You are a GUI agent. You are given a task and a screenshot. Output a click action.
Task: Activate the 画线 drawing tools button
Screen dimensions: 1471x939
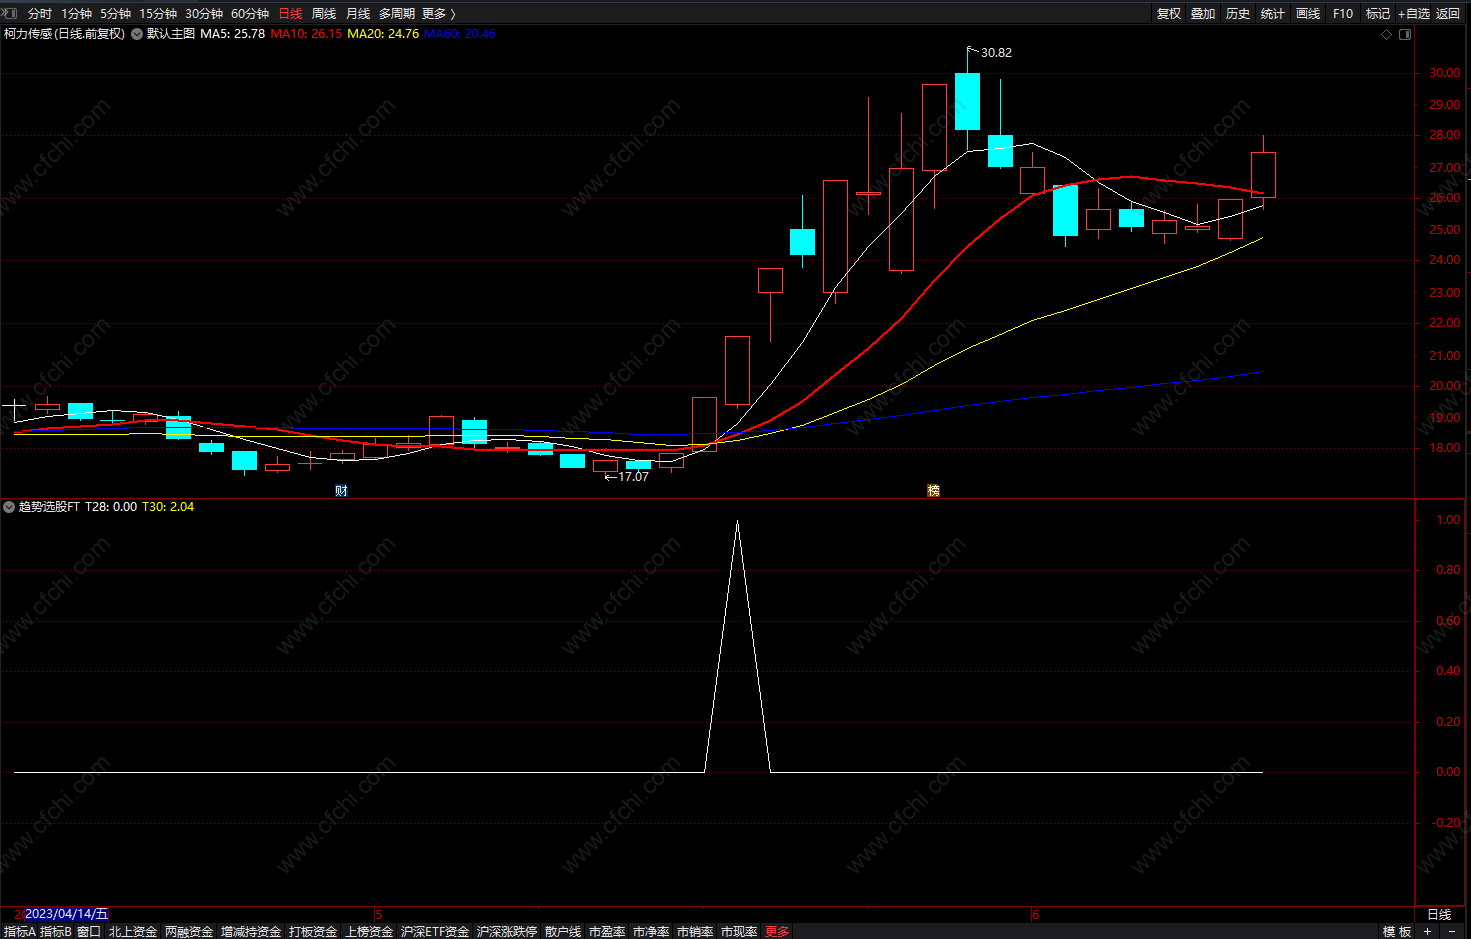click(x=1308, y=13)
